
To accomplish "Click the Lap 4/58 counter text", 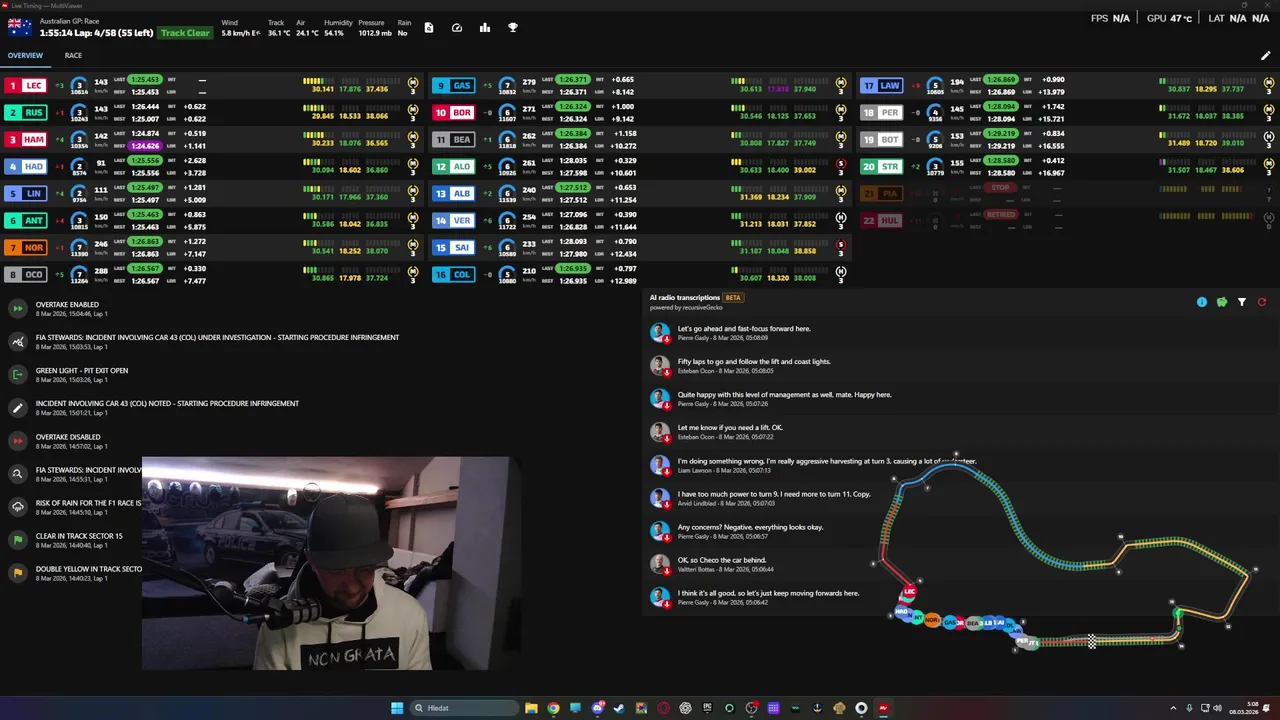I will [x=96, y=33].
